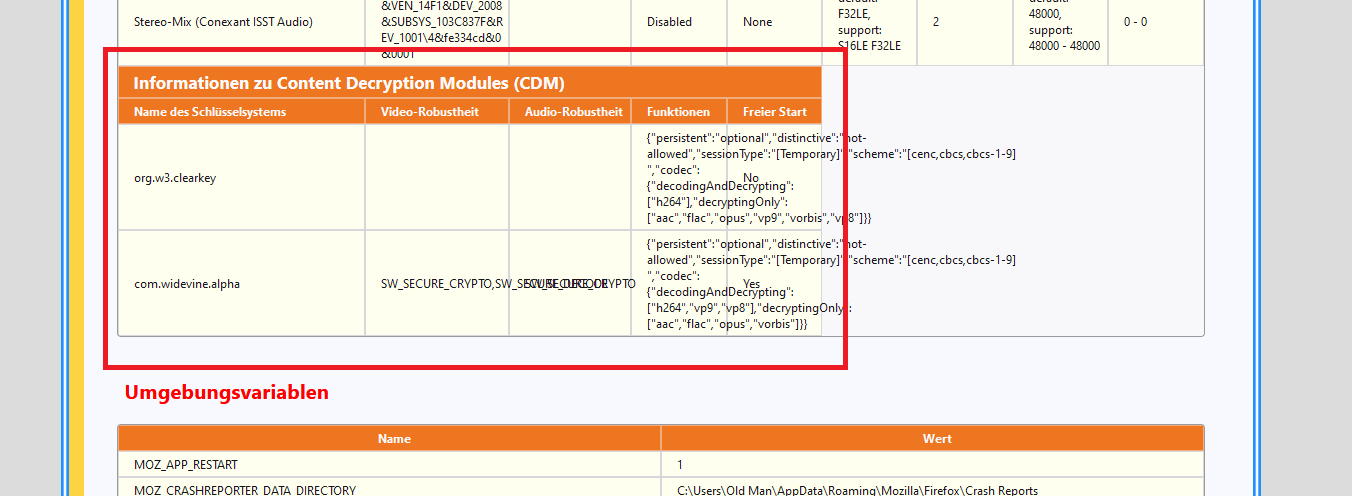Screen dimensions: 1352x496
Task: Click the "None" cell in Stereo-Mix row
Action: click(x=757, y=22)
